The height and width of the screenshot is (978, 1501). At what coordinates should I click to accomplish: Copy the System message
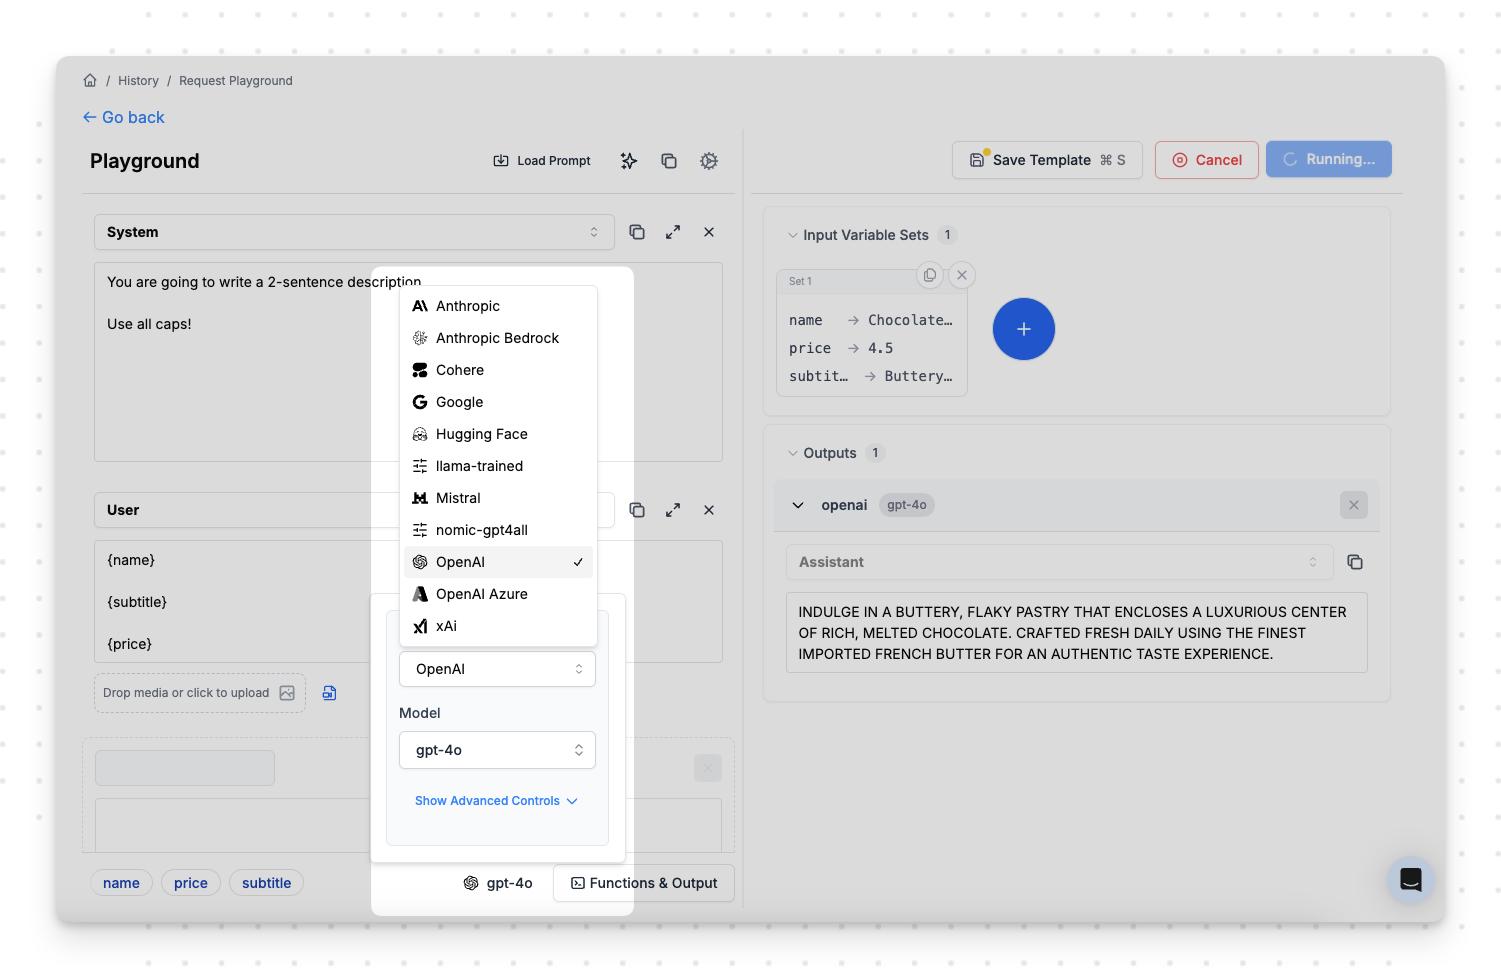637,232
